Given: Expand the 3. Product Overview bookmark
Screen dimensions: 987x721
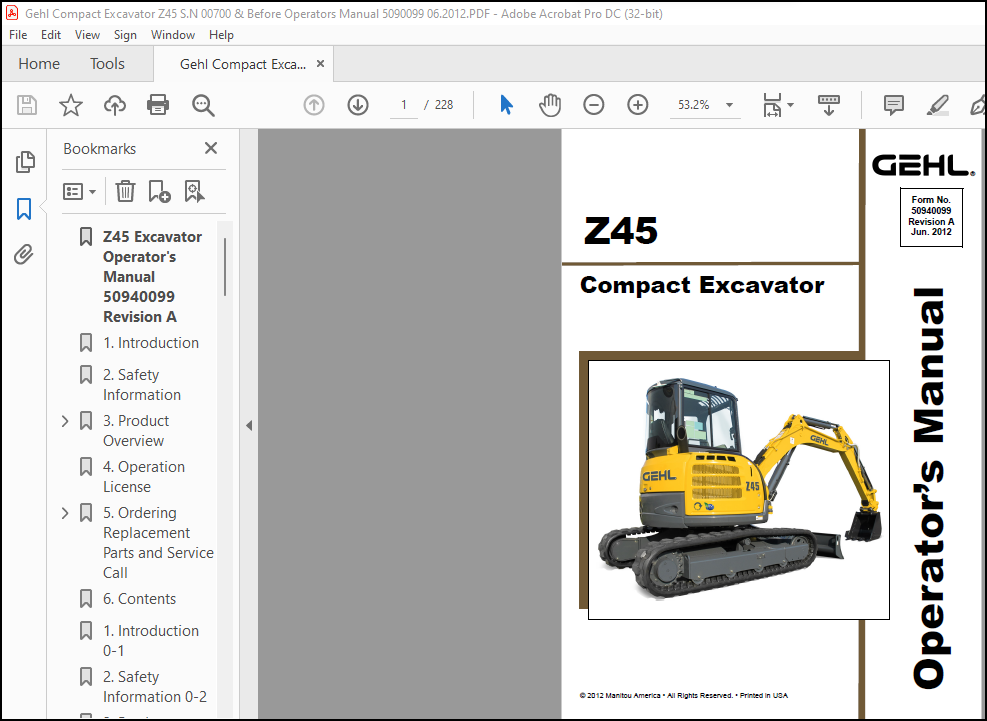Looking at the screenshot, I should pos(65,421).
